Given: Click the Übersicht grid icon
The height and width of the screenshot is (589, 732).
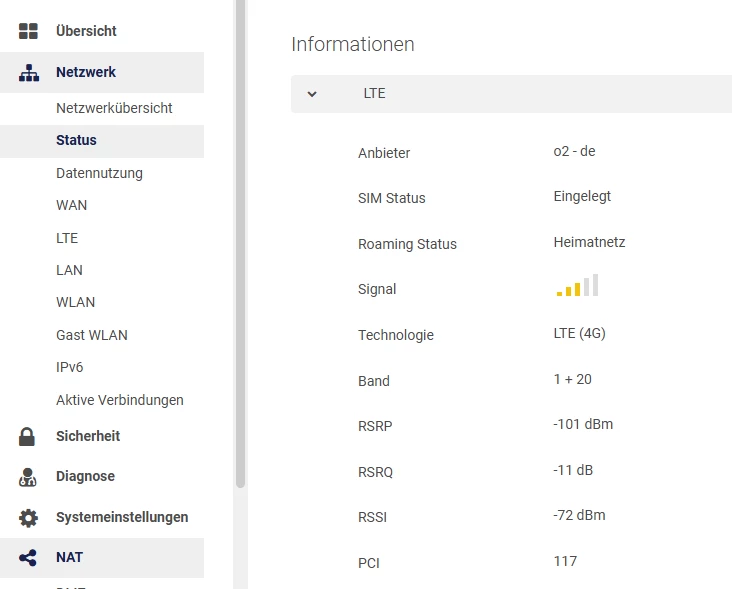Looking at the screenshot, I should [28, 31].
